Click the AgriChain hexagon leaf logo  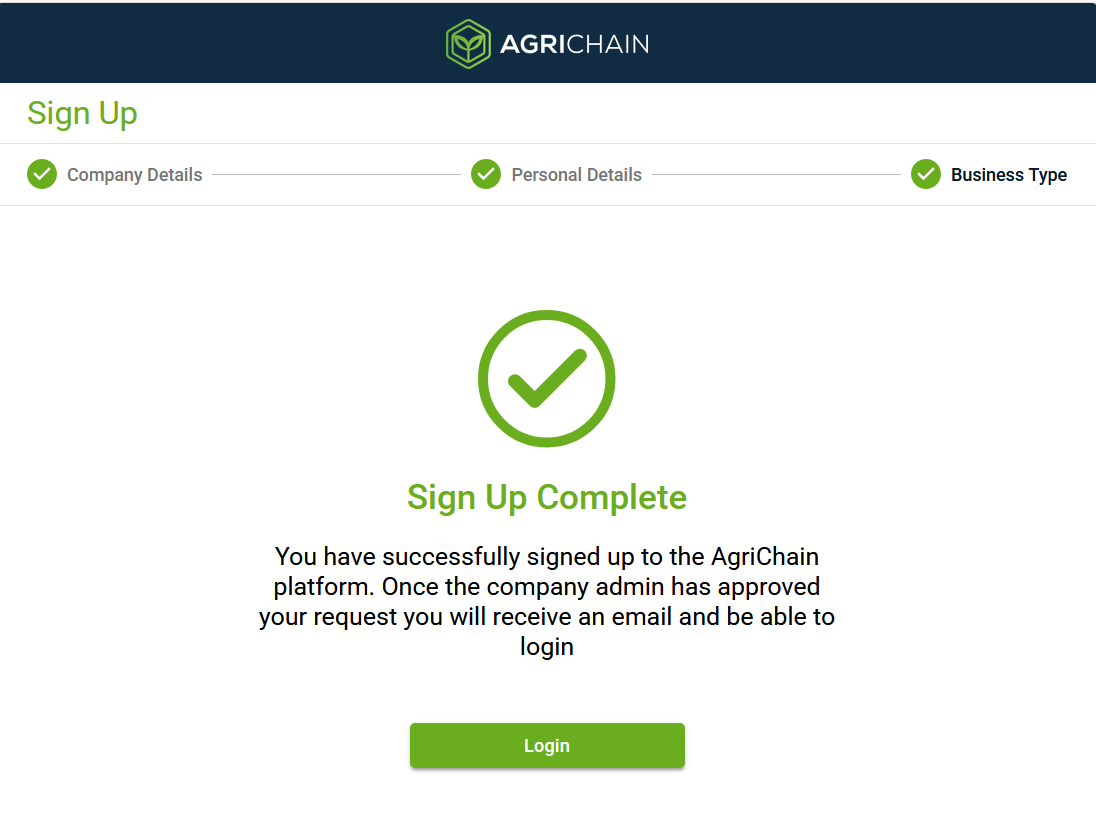(x=468, y=44)
